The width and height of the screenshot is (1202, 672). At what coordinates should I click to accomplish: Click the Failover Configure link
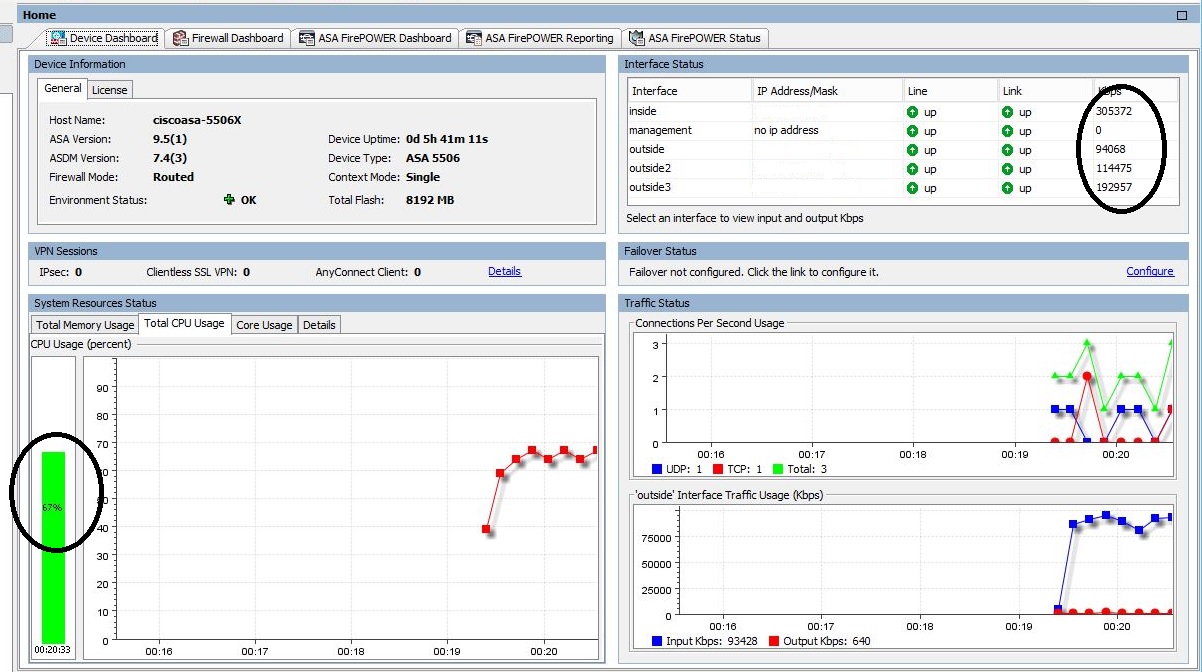[x=1149, y=271]
